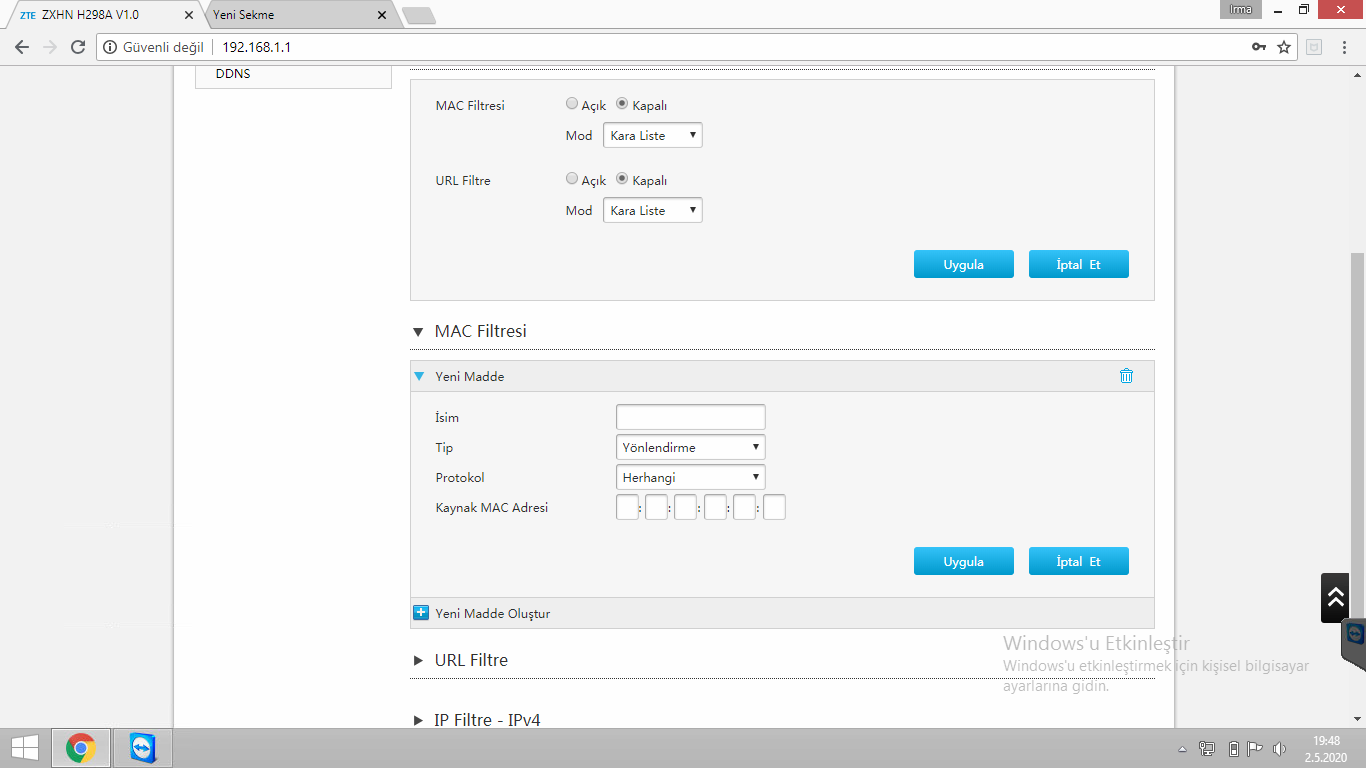Viewport: 1366px width, 768px height.
Task: Set MAC Filtresi to Kapalı
Action: point(622,103)
